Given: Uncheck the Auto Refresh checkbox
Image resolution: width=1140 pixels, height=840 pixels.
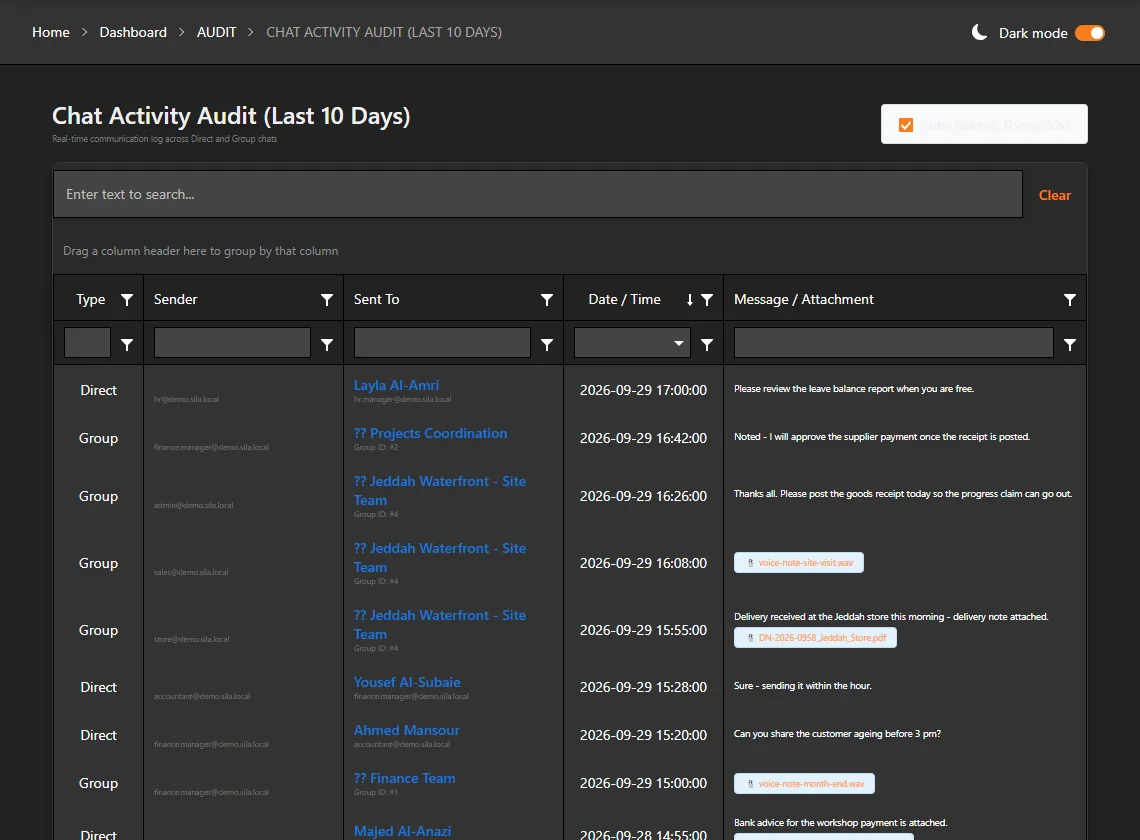Looking at the screenshot, I should (906, 125).
